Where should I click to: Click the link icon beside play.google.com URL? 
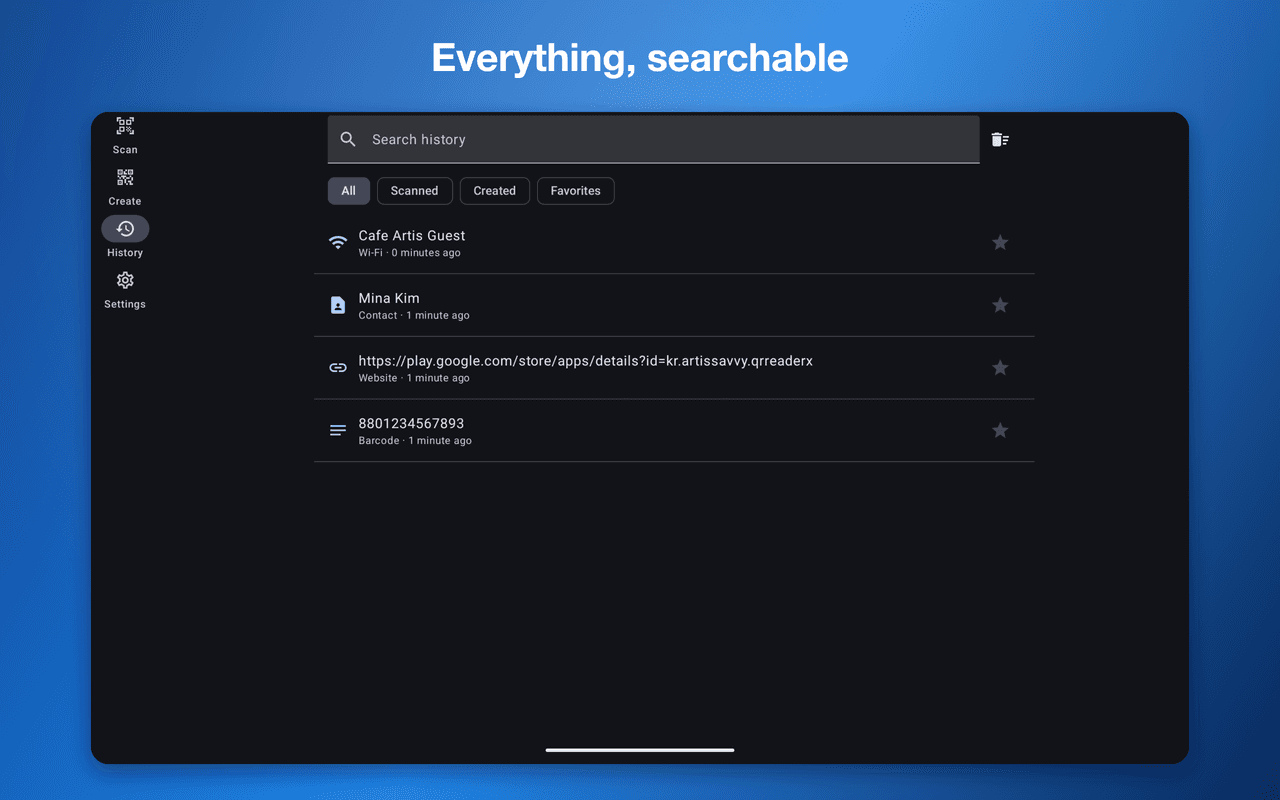coord(338,368)
